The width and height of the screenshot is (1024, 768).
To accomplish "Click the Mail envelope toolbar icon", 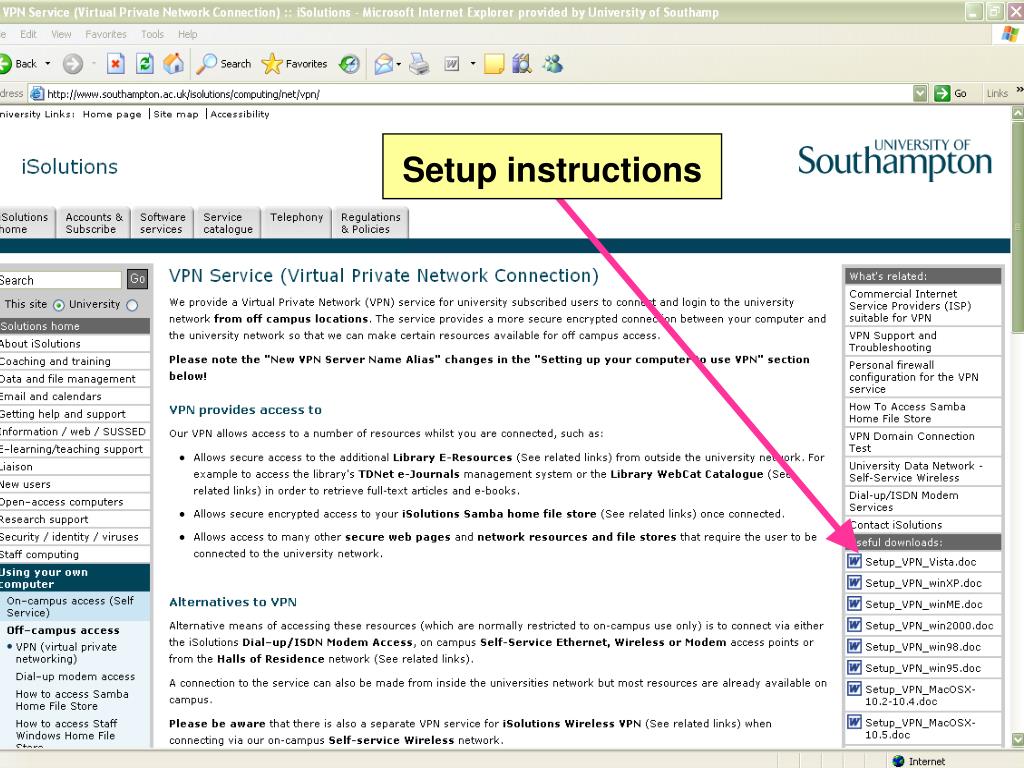I will click(383, 63).
